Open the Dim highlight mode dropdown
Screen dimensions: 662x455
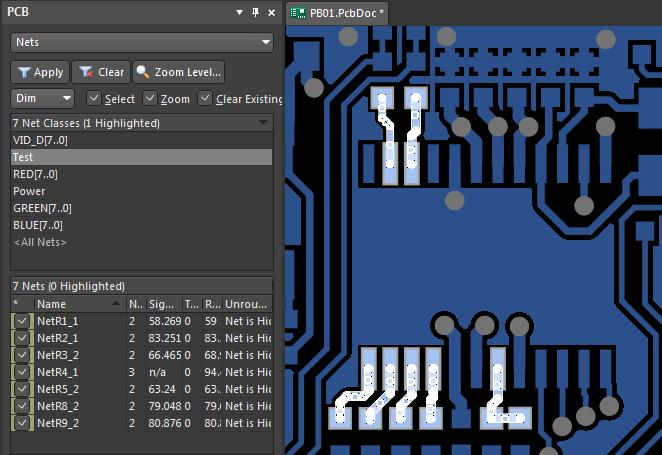(42, 98)
